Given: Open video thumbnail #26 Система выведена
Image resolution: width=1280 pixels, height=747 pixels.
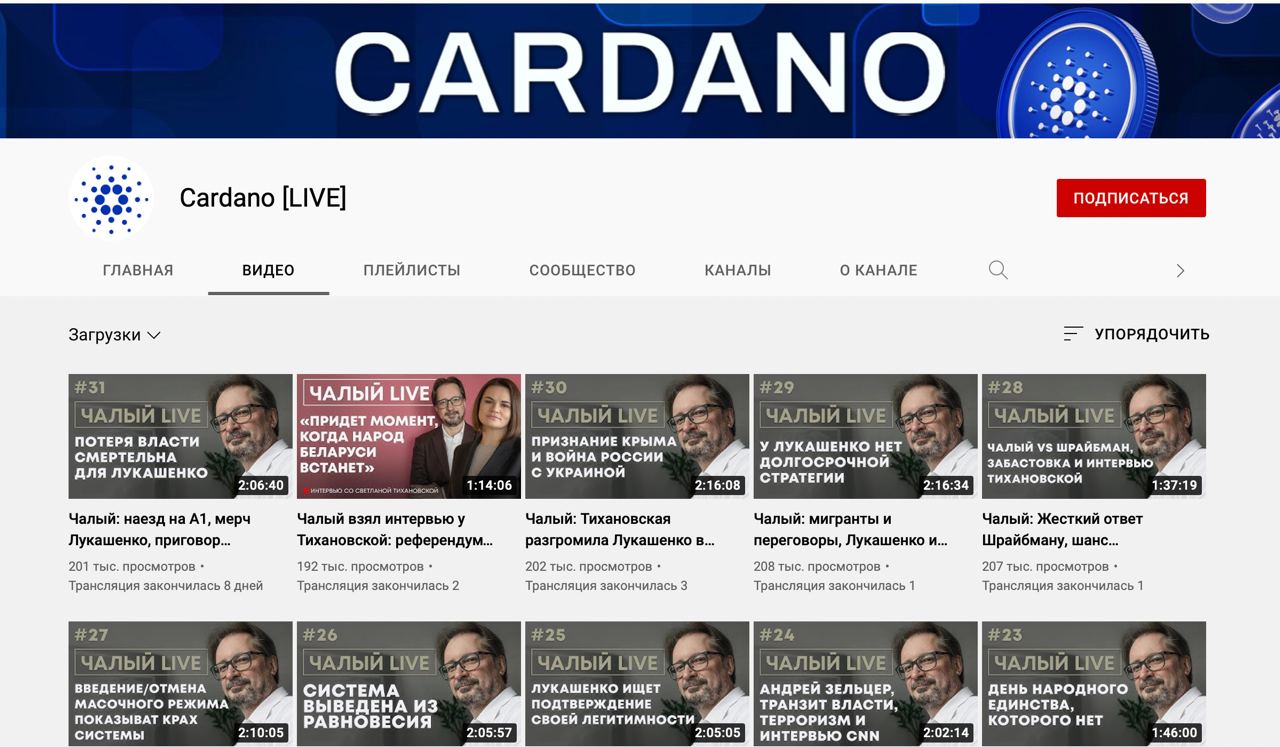Looking at the screenshot, I should 409,684.
